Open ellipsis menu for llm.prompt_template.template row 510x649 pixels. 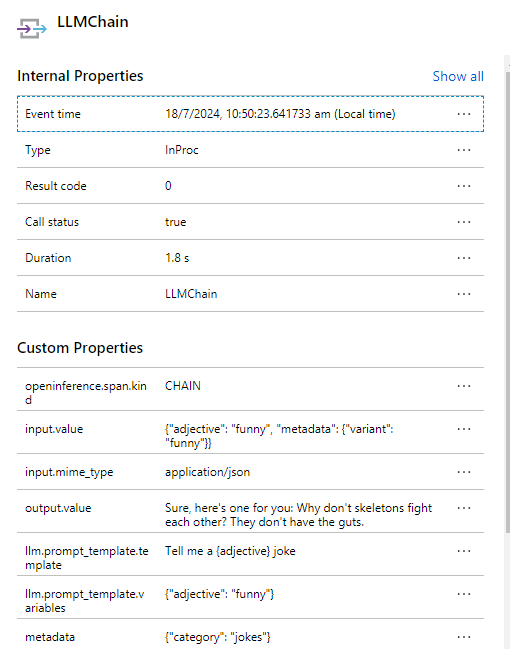coord(464,551)
